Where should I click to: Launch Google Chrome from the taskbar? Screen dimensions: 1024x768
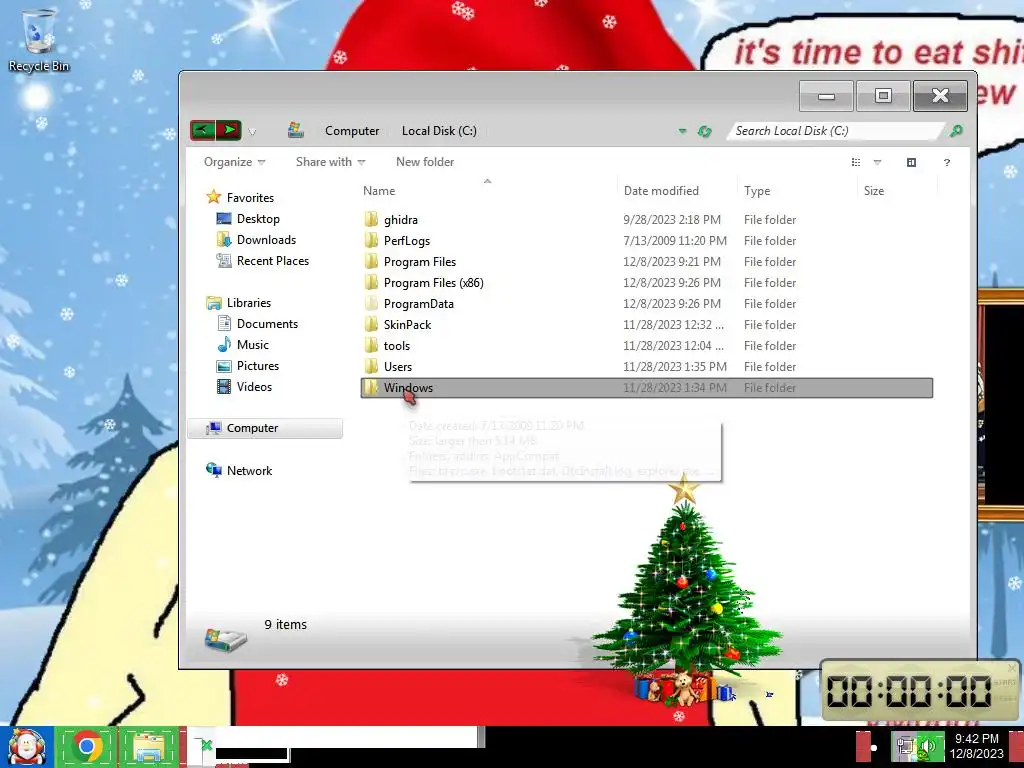pos(87,747)
